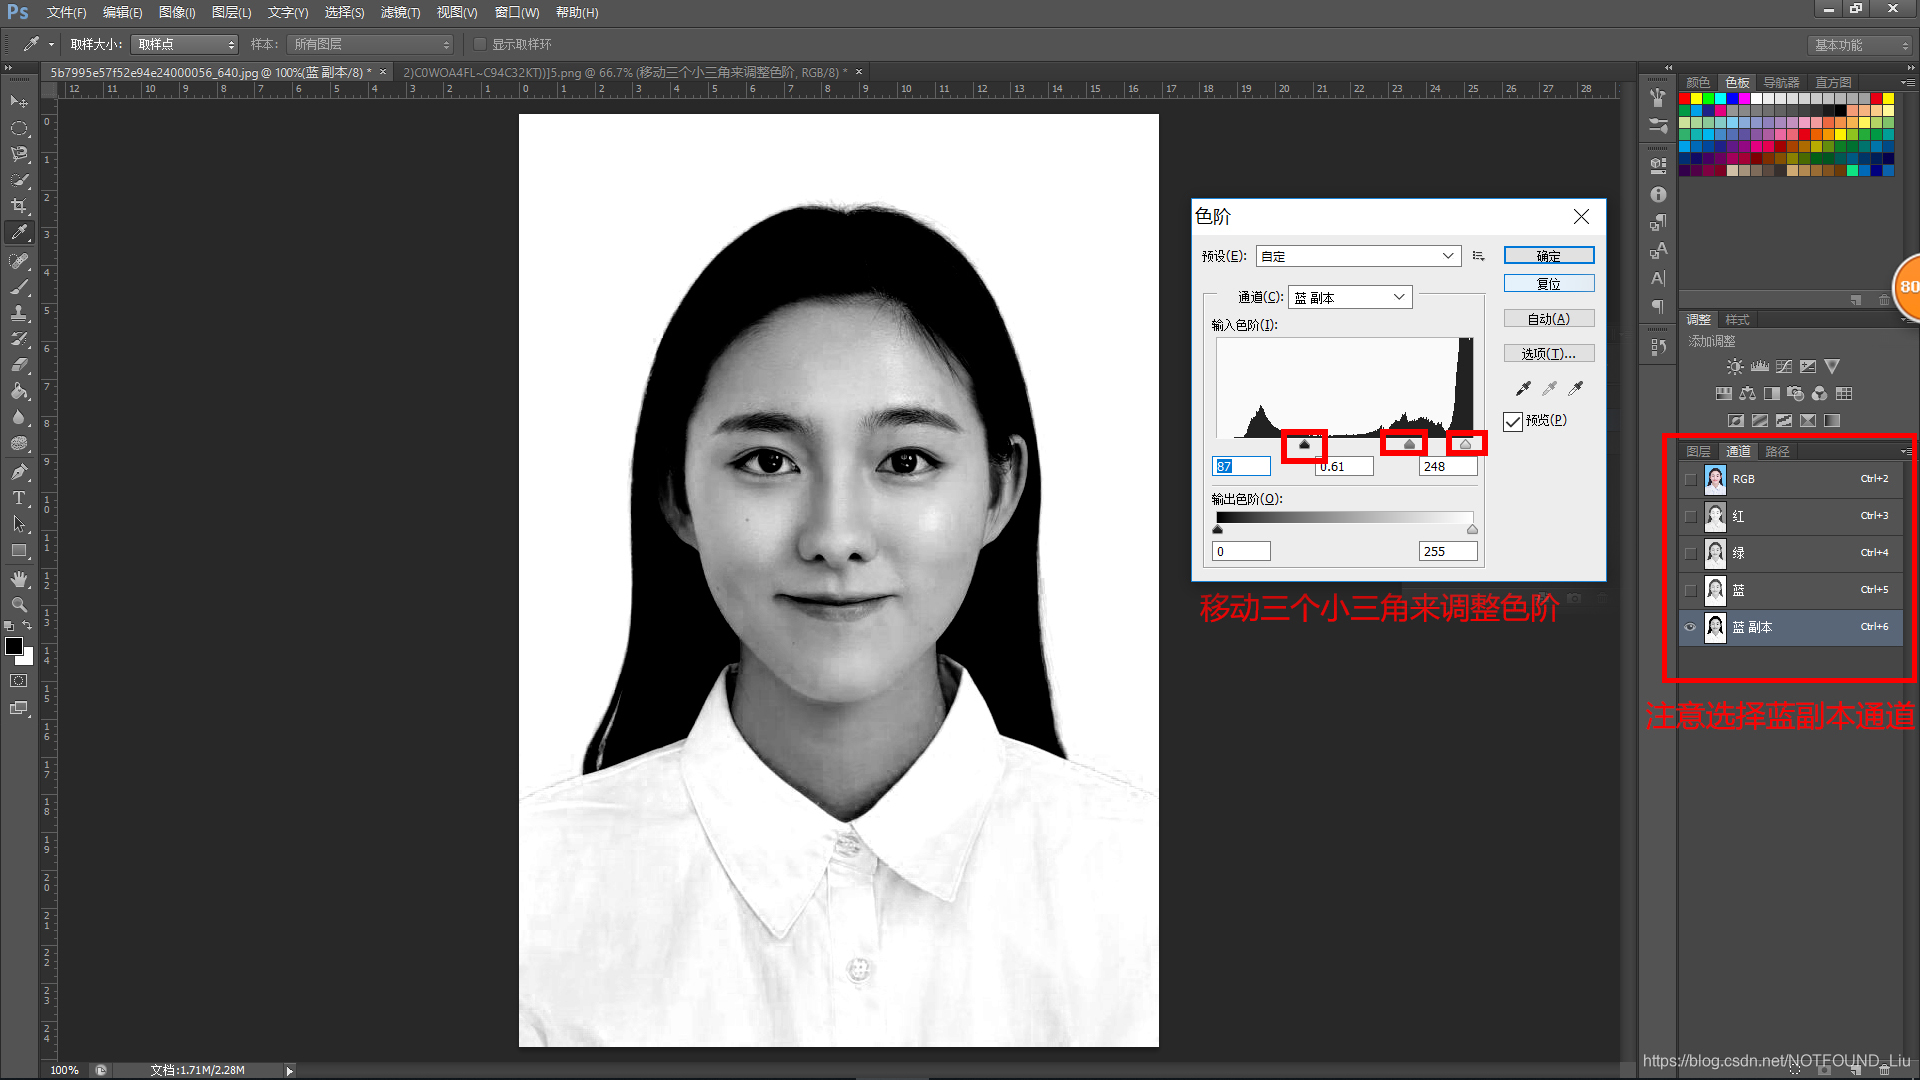Open preset options menu icon in Levels
The image size is (1920, 1080).
(1478, 256)
